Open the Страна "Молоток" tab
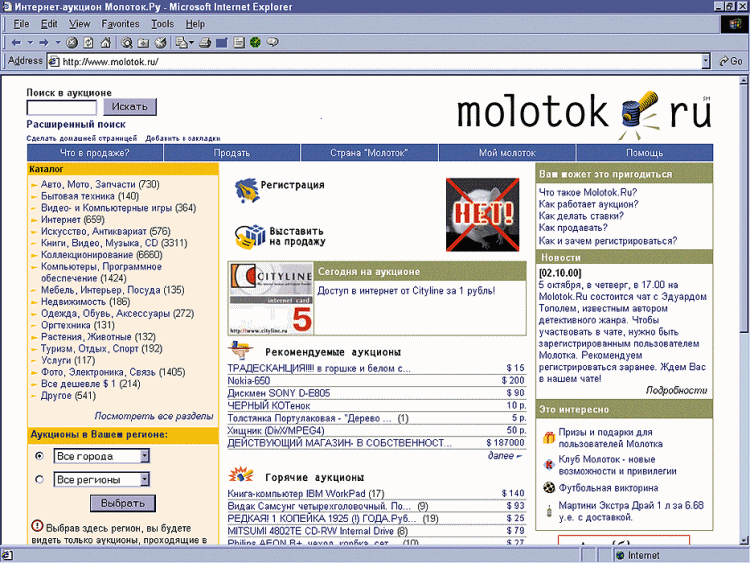 pyautogui.click(x=369, y=153)
